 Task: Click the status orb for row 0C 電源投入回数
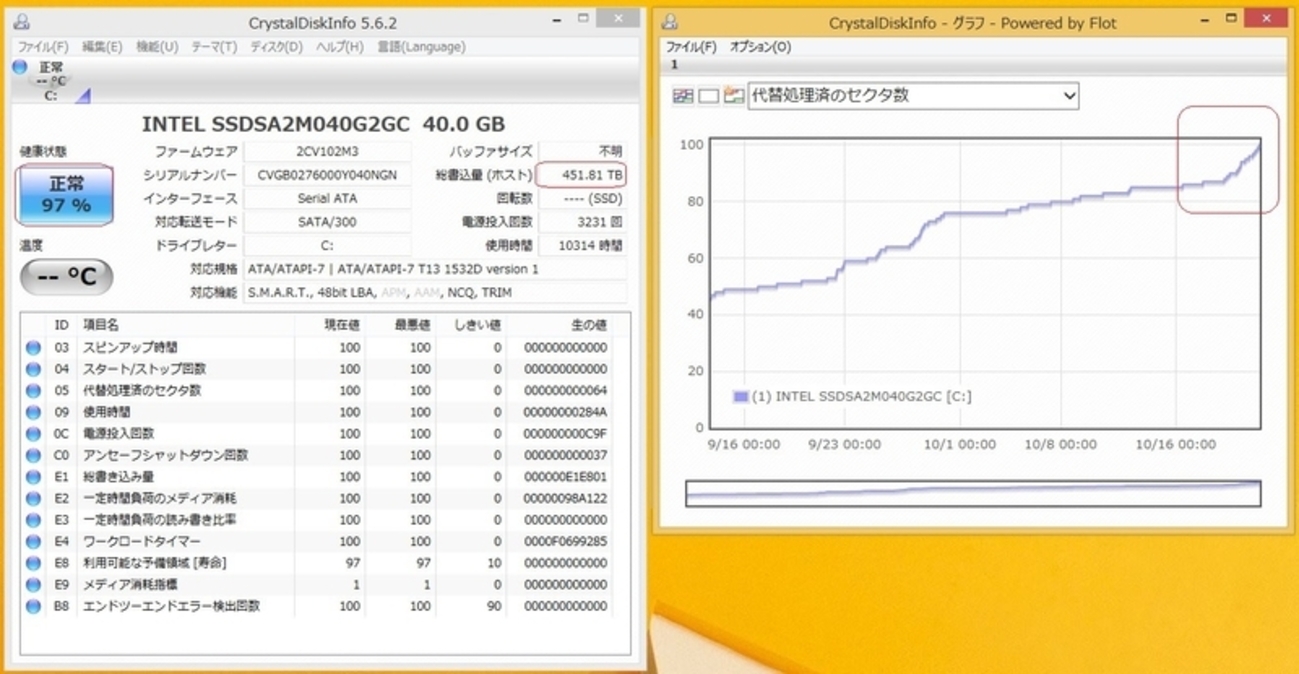(x=33, y=434)
